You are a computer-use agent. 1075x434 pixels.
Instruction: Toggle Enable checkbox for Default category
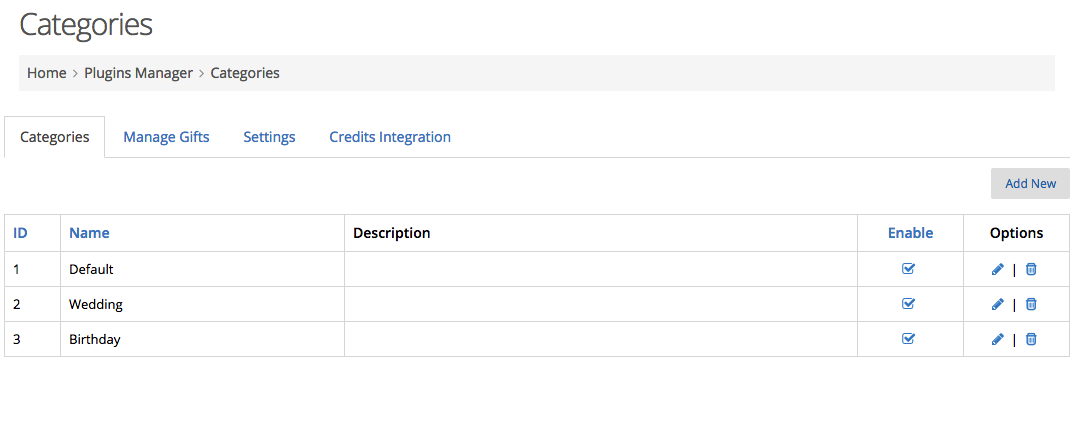pyautogui.click(x=908, y=269)
